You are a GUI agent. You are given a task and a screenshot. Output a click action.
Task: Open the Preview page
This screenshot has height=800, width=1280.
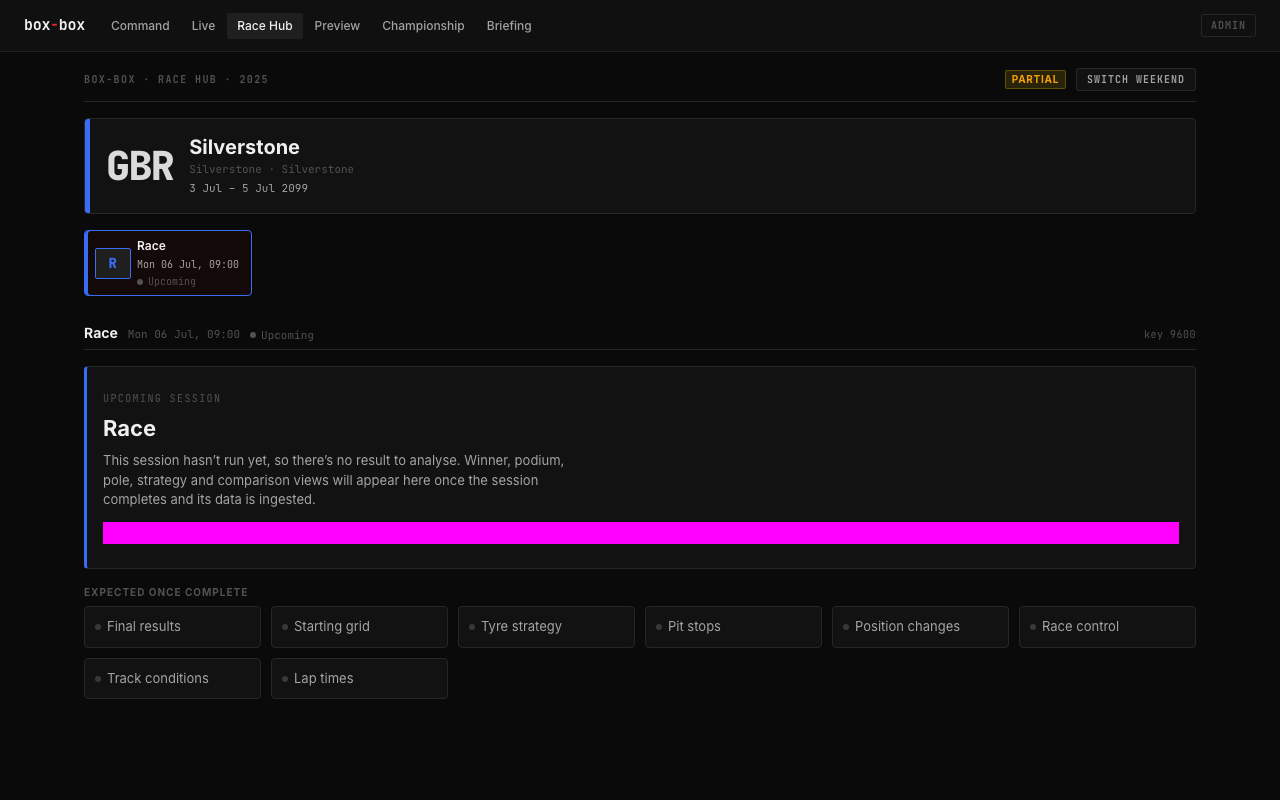click(337, 26)
